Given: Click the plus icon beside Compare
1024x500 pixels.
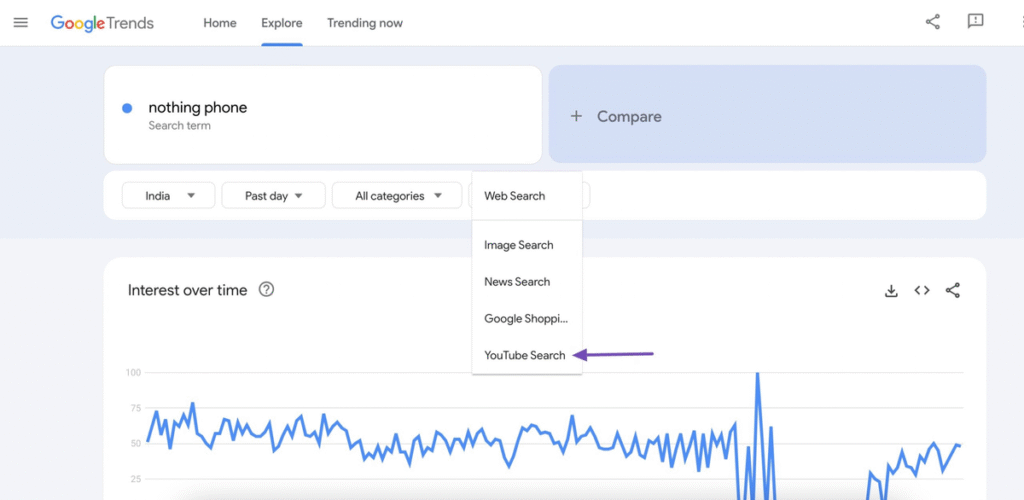Looking at the screenshot, I should (576, 116).
